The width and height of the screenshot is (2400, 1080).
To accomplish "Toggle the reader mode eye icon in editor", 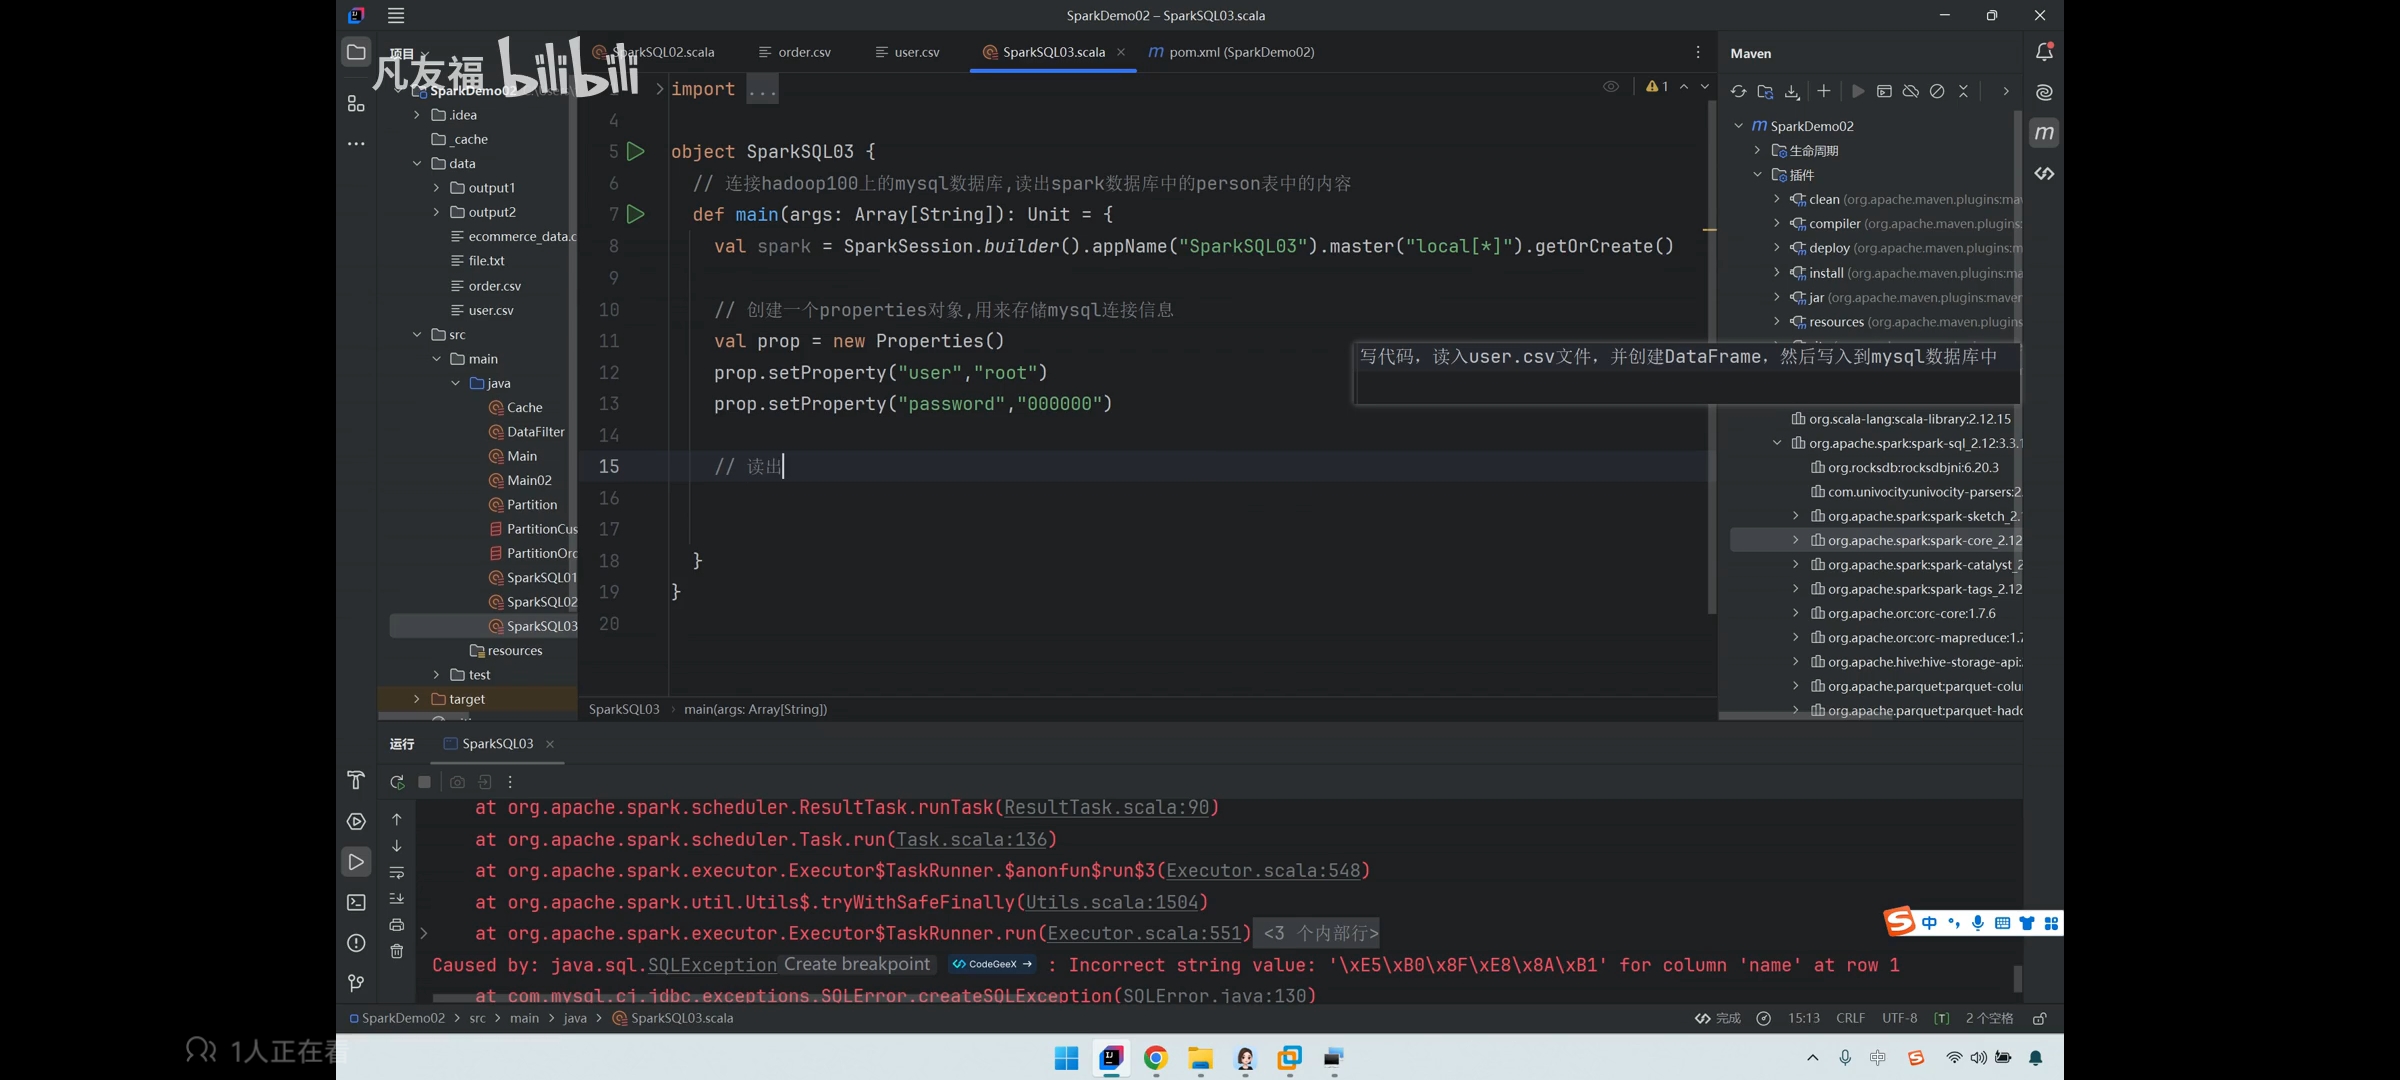I will (x=1610, y=87).
